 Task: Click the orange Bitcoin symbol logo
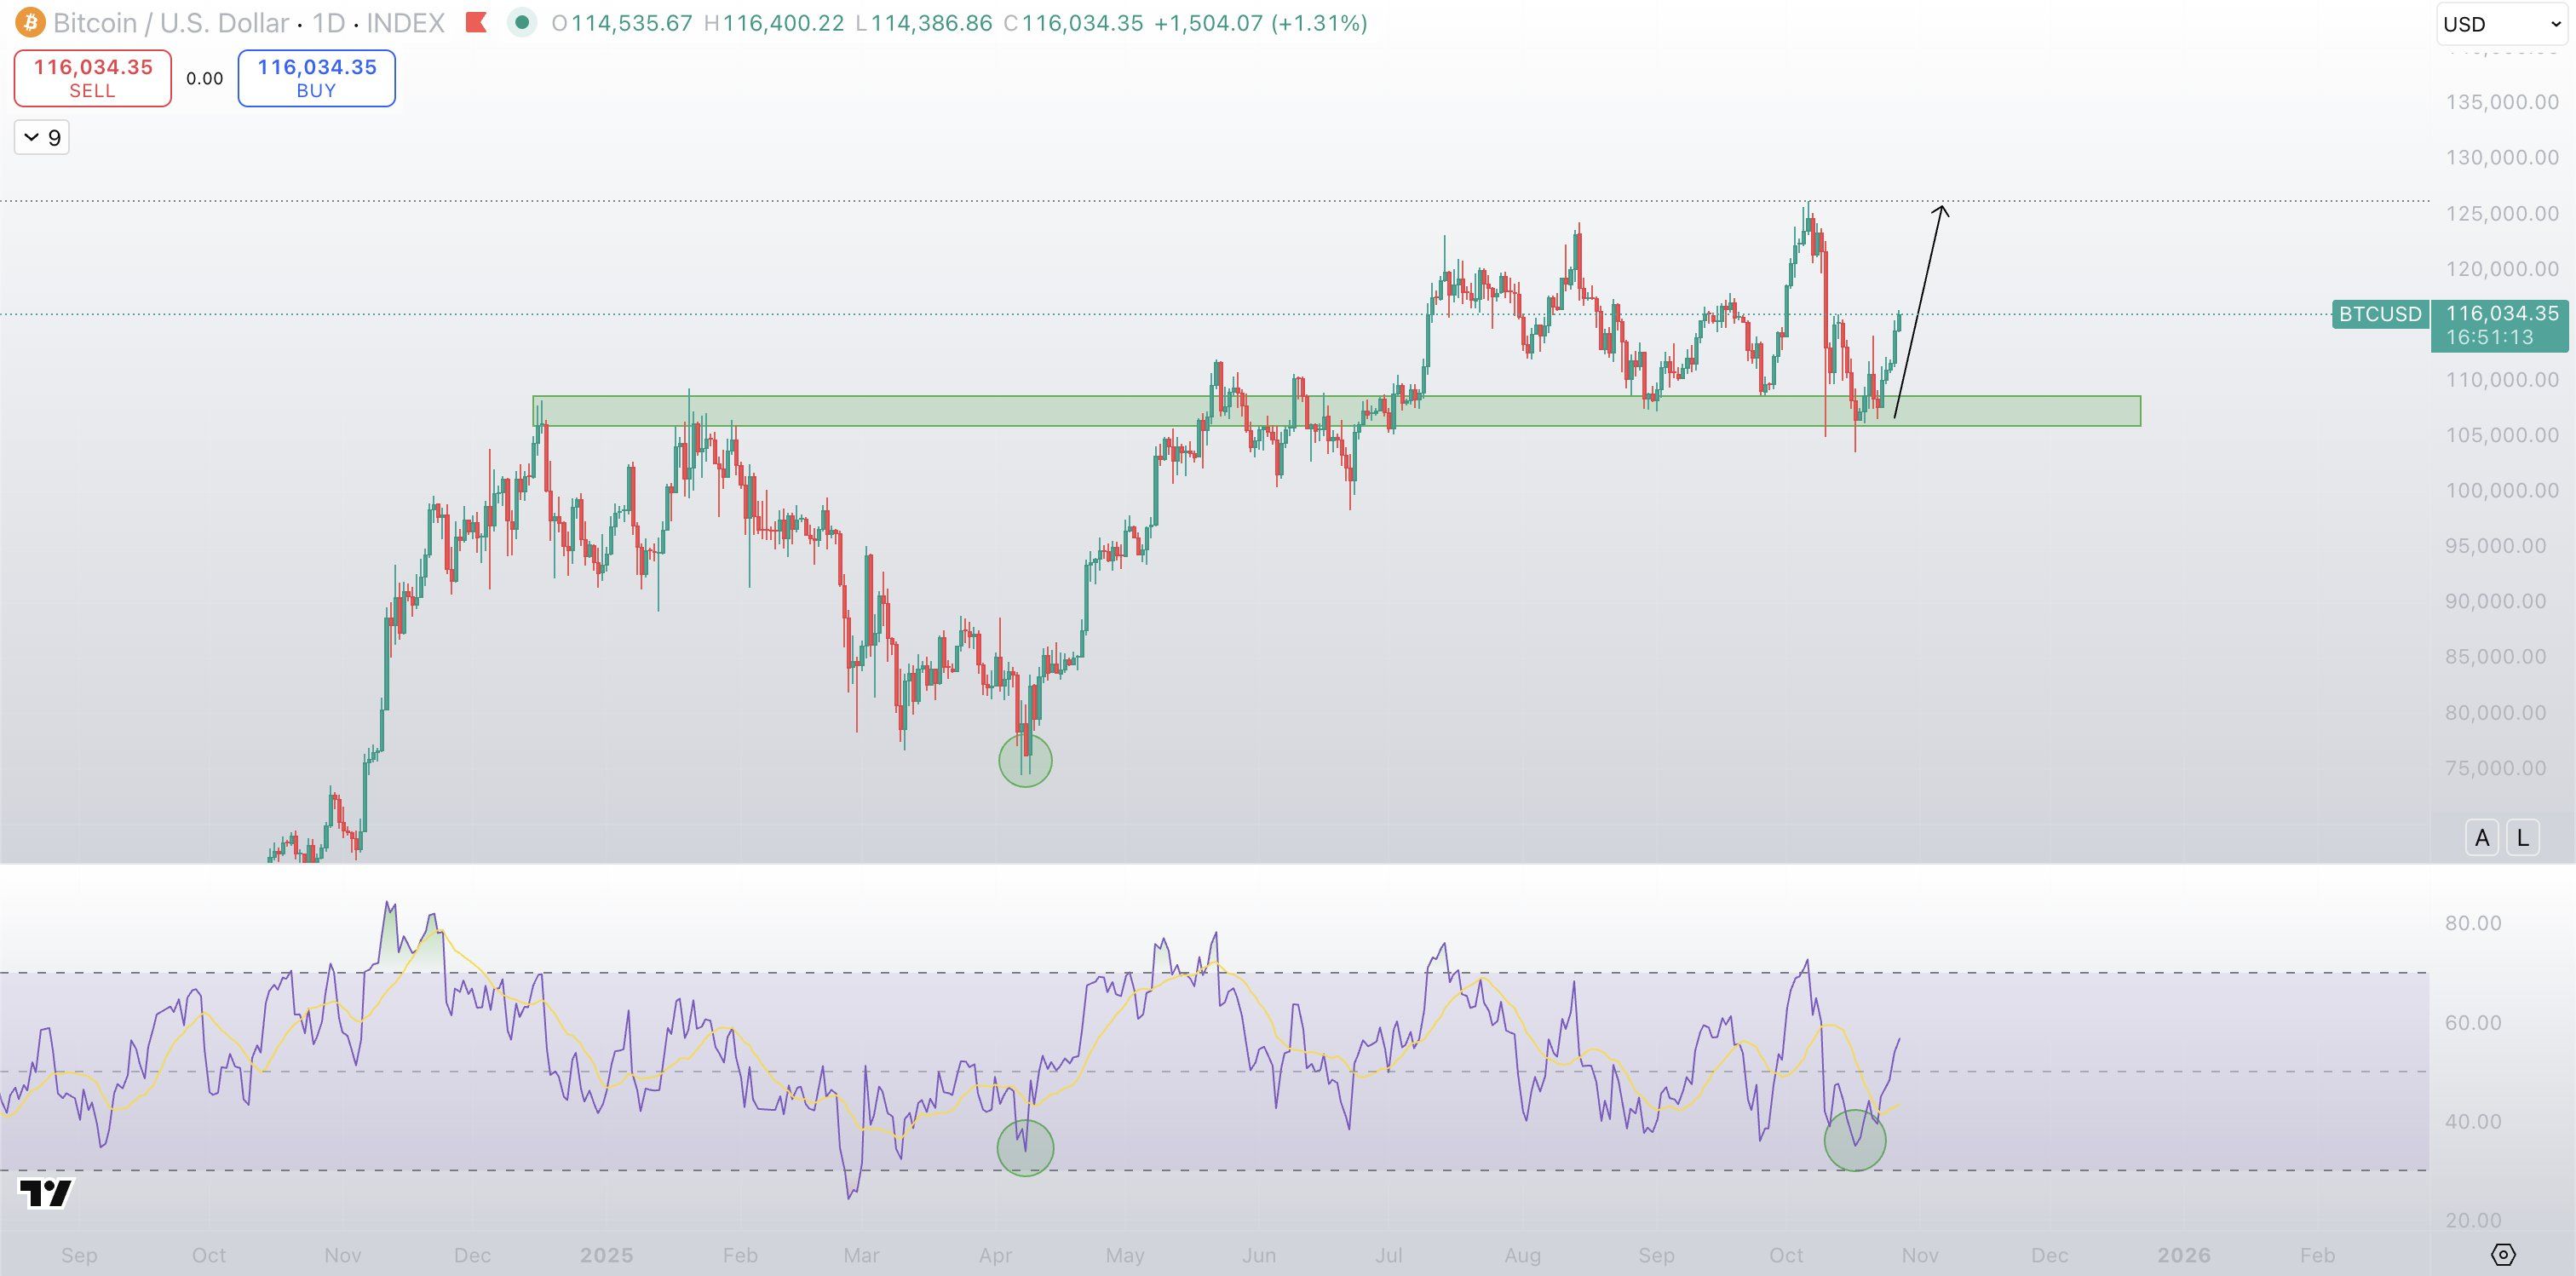(x=29, y=22)
